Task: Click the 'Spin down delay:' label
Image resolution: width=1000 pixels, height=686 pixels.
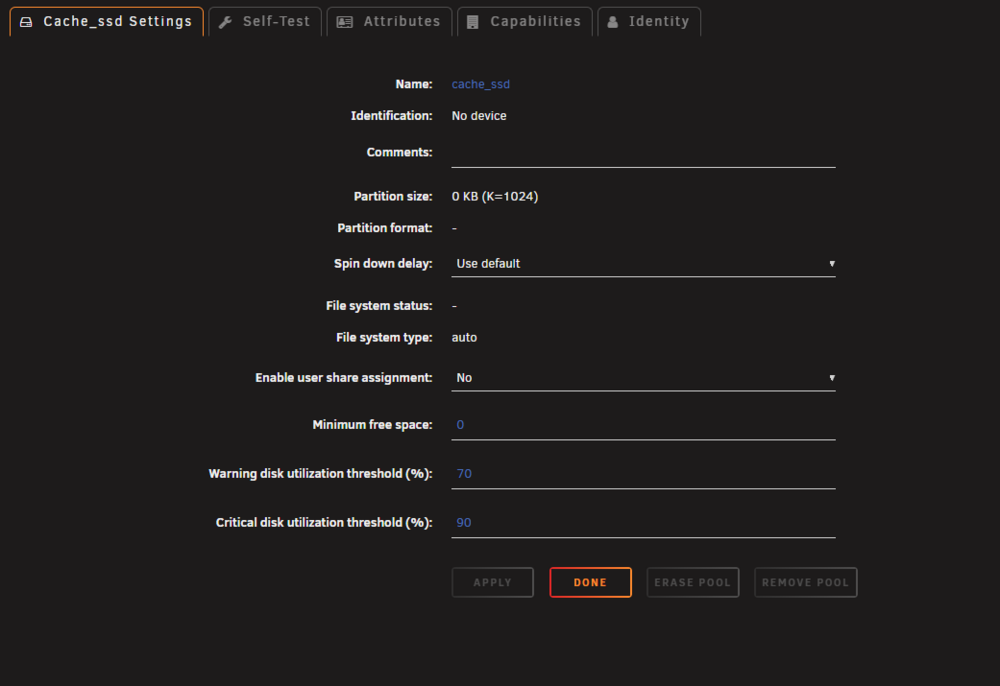Action: click(x=383, y=264)
